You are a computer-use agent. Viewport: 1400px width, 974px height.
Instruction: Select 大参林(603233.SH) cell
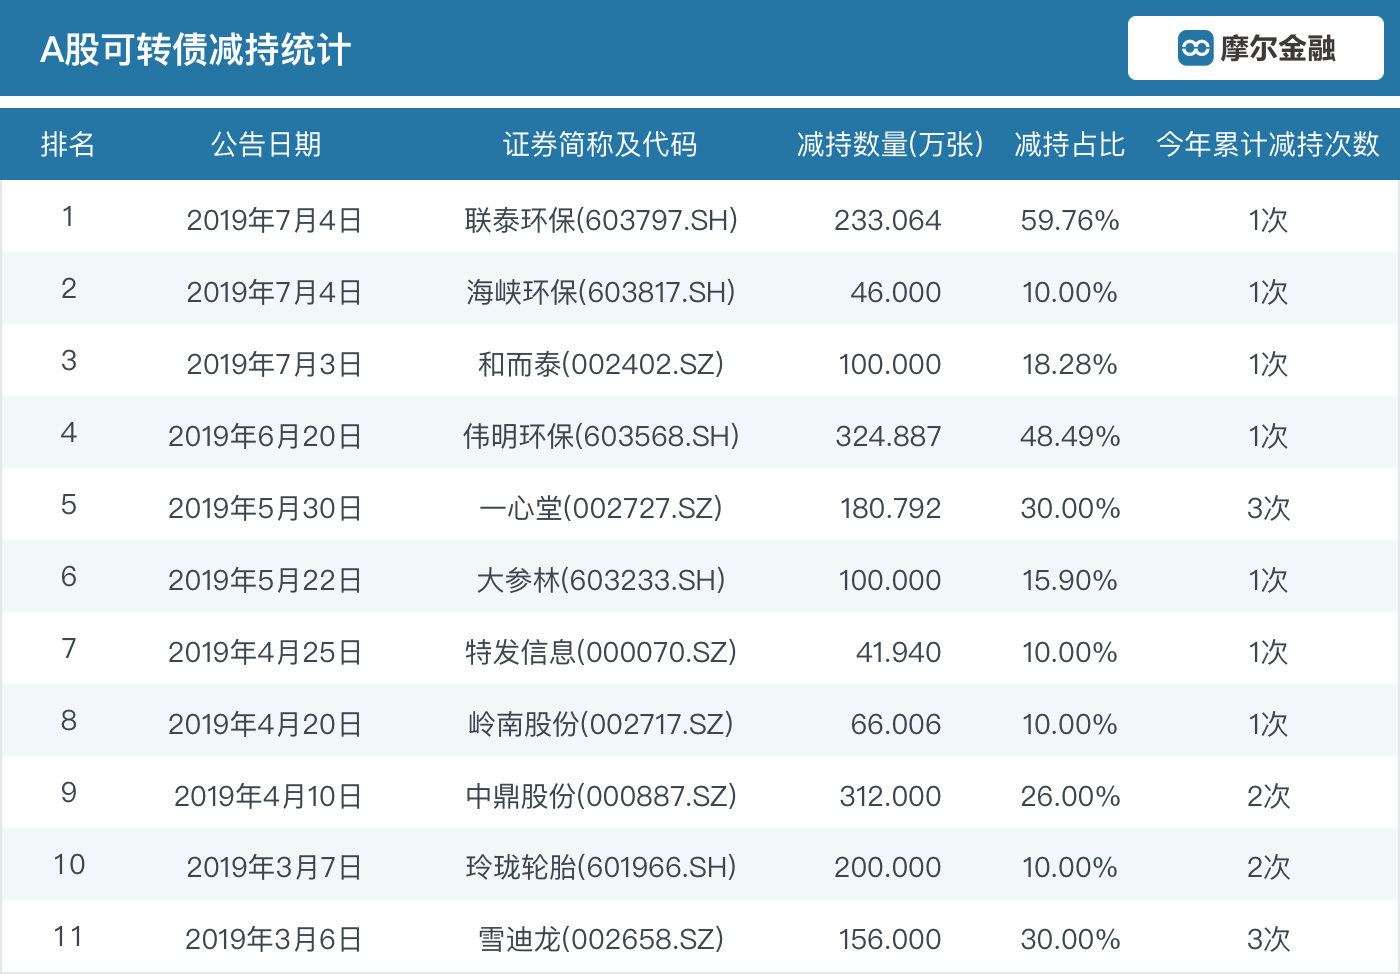601,580
